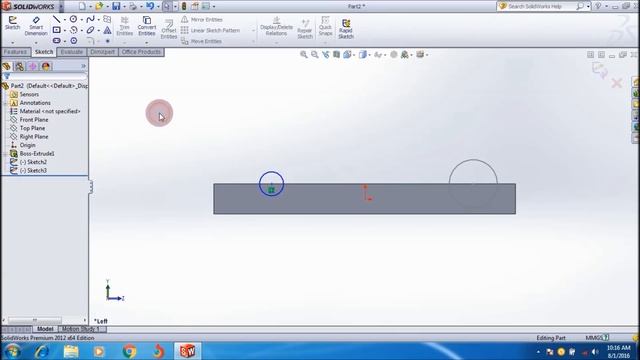This screenshot has width=640, height=360.
Task: Click the Trim Entities tool
Action: [124, 26]
